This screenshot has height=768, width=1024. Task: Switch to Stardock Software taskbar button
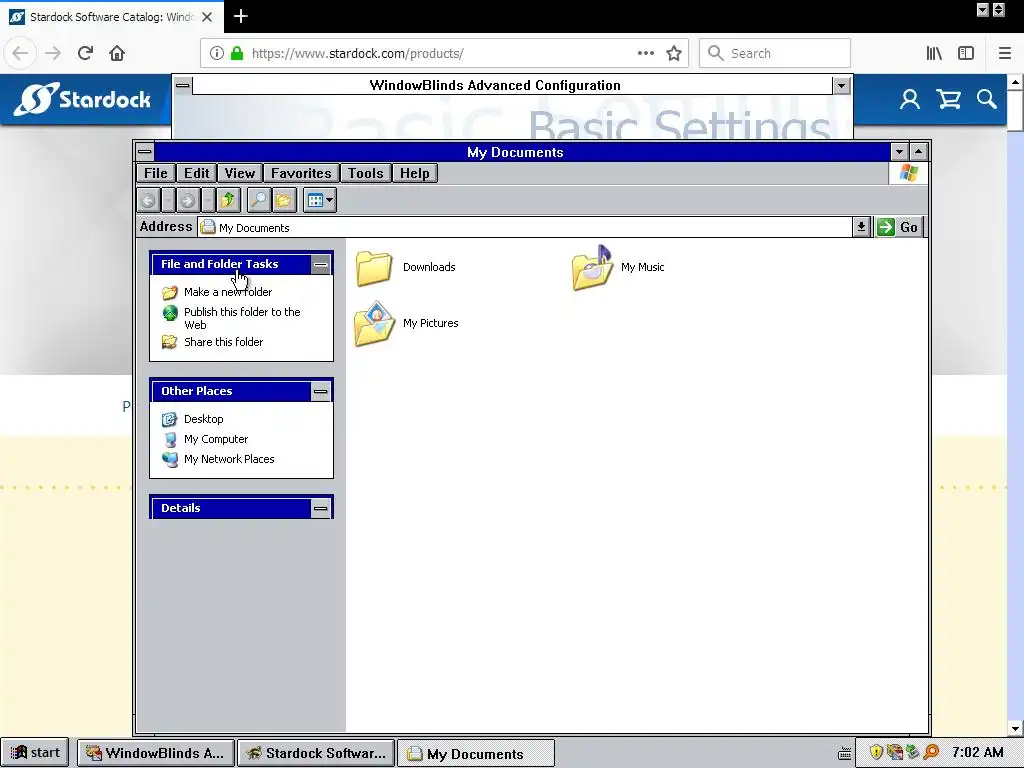pos(316,753)
